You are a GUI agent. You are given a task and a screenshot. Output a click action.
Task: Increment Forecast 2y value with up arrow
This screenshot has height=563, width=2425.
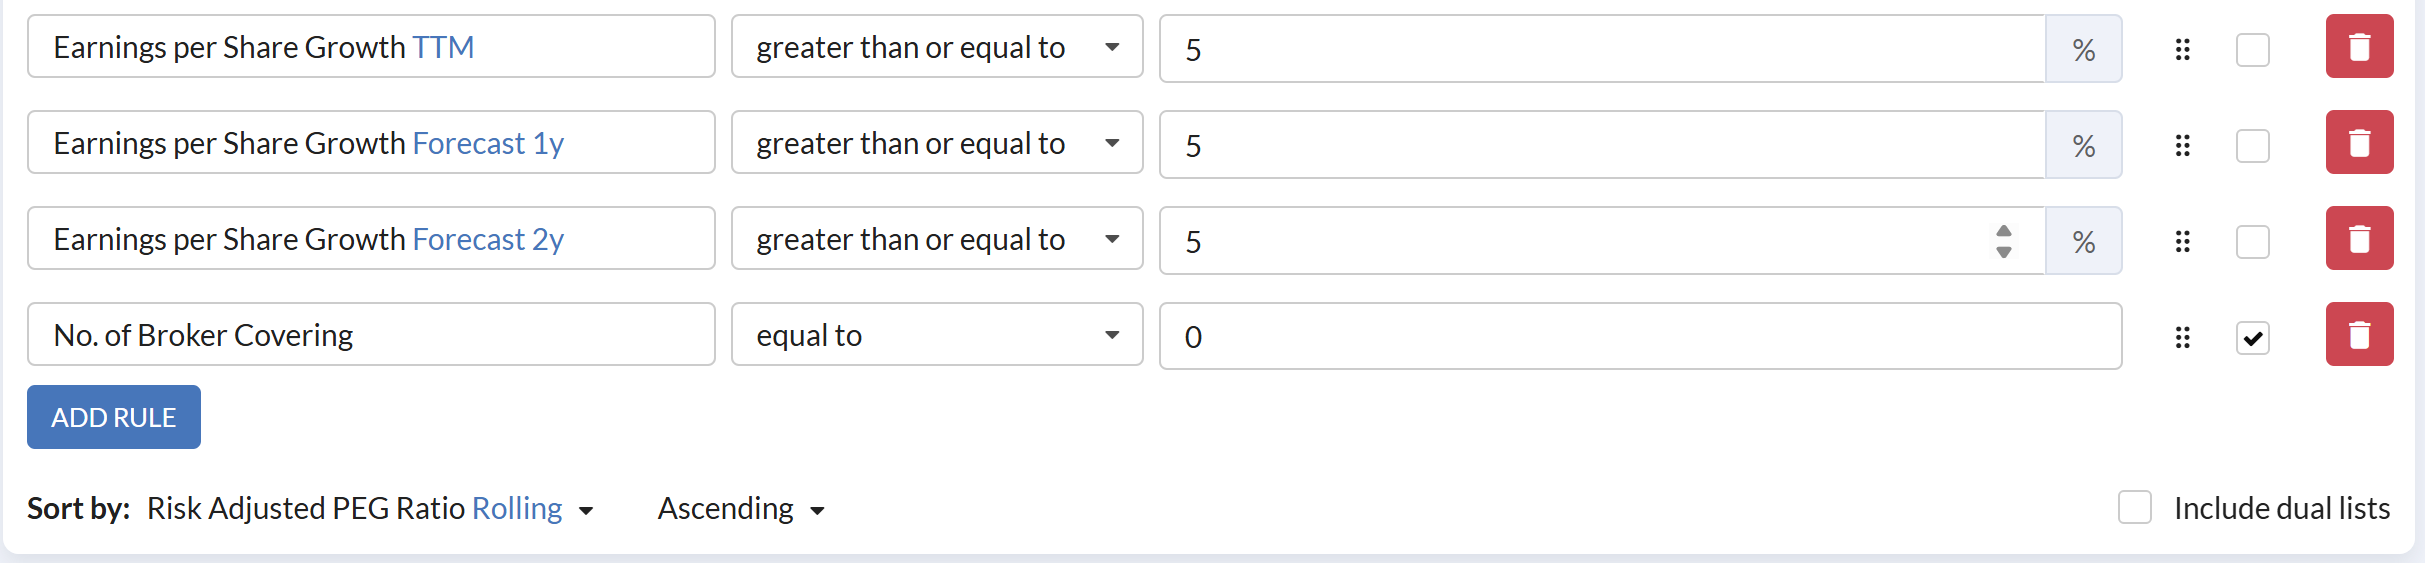[2004, 231]
